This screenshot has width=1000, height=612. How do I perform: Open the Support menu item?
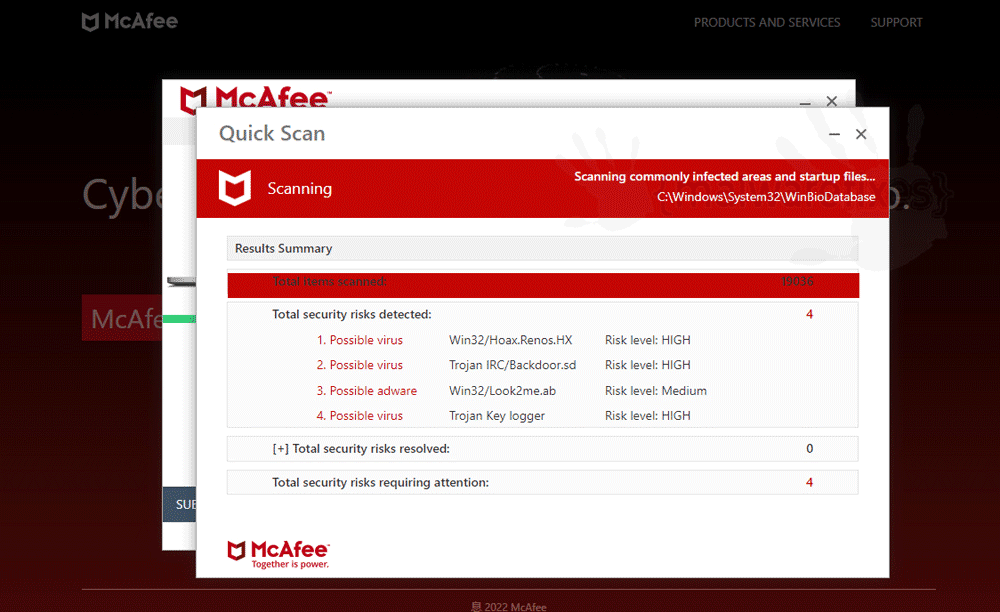(896, 22)
